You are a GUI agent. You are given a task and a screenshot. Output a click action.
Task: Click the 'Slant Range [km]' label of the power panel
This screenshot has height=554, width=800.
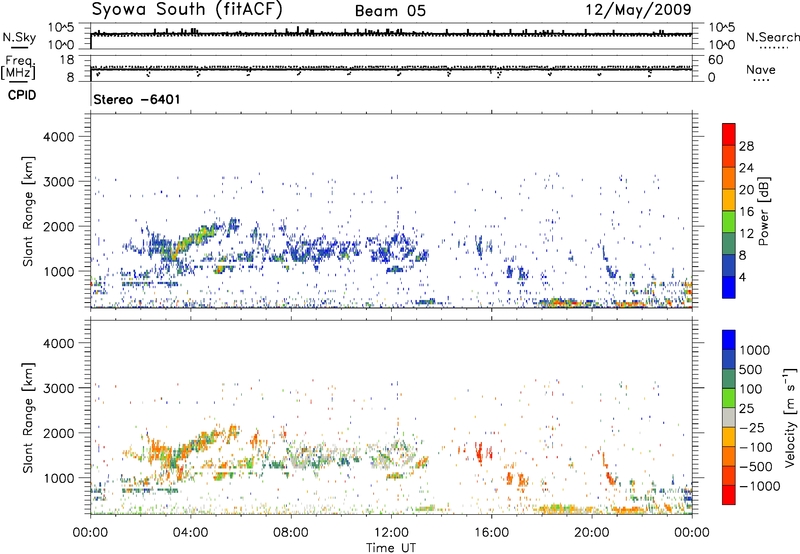tap(28, 211)
